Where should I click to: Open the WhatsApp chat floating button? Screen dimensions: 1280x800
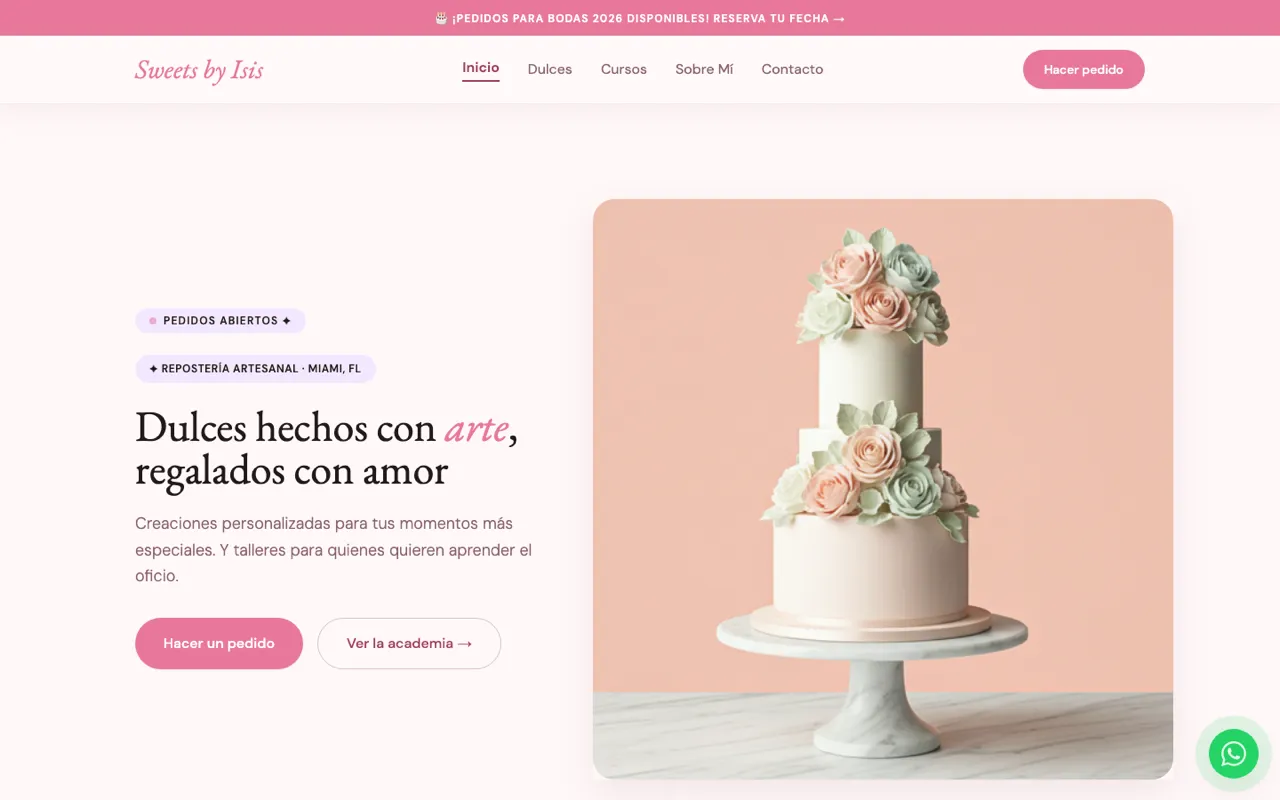(x=1233, y=753)
